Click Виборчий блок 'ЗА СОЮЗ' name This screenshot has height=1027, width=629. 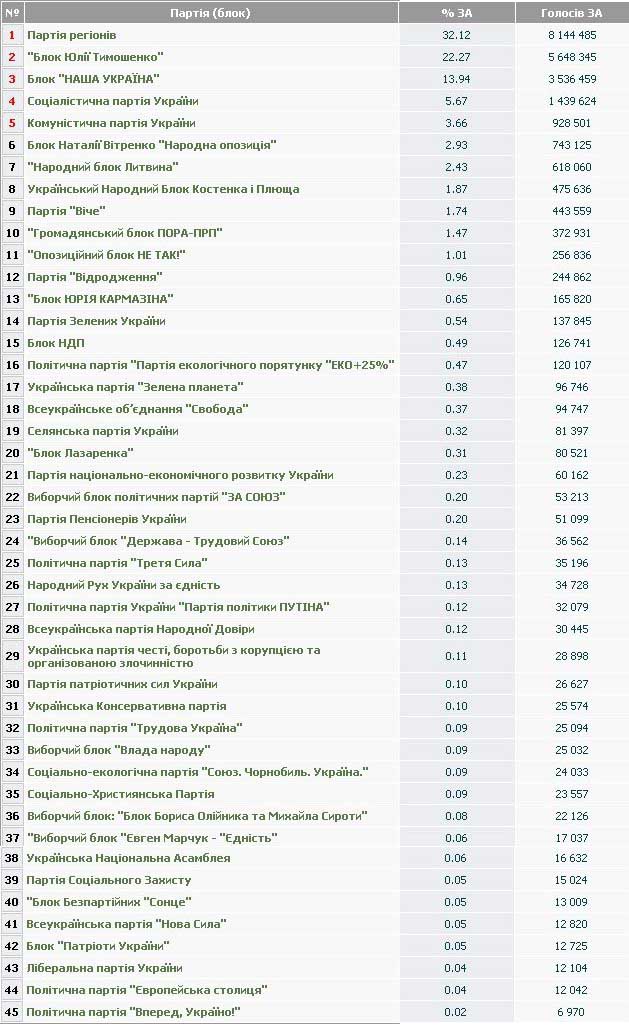pos(156,497)
